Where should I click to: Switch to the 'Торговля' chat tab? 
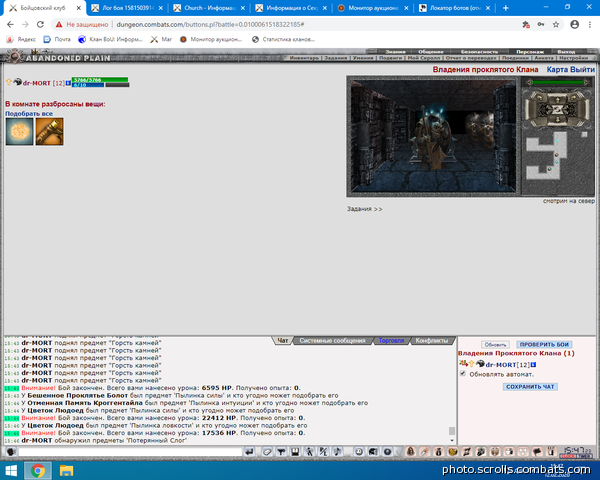(391, 340)
